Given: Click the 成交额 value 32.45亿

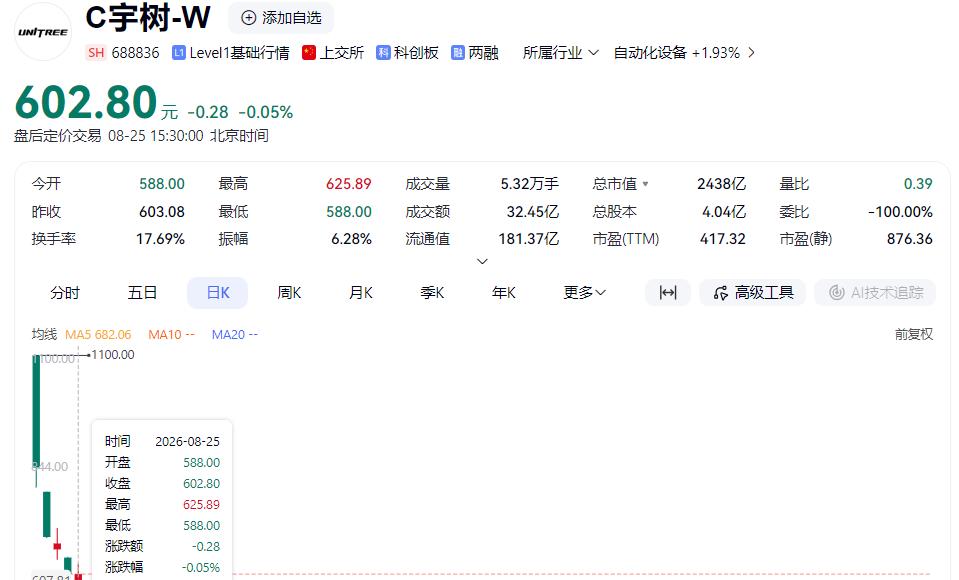Looking at the screenshot, I should pos(533,212).
